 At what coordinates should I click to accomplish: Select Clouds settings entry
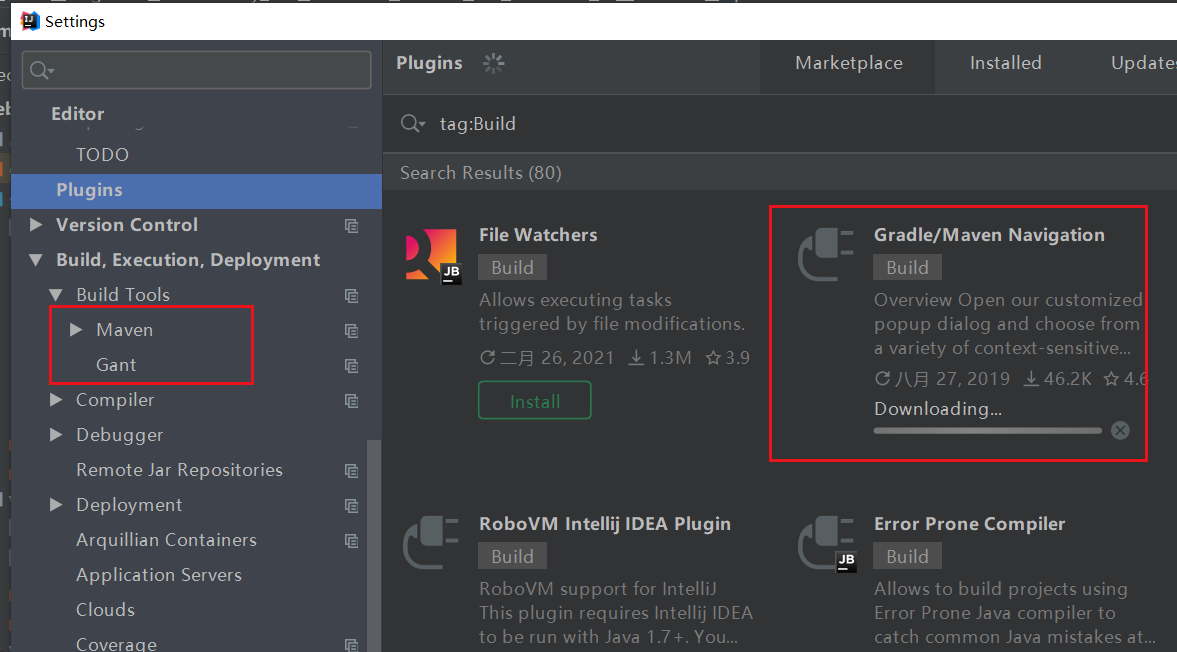105,609
